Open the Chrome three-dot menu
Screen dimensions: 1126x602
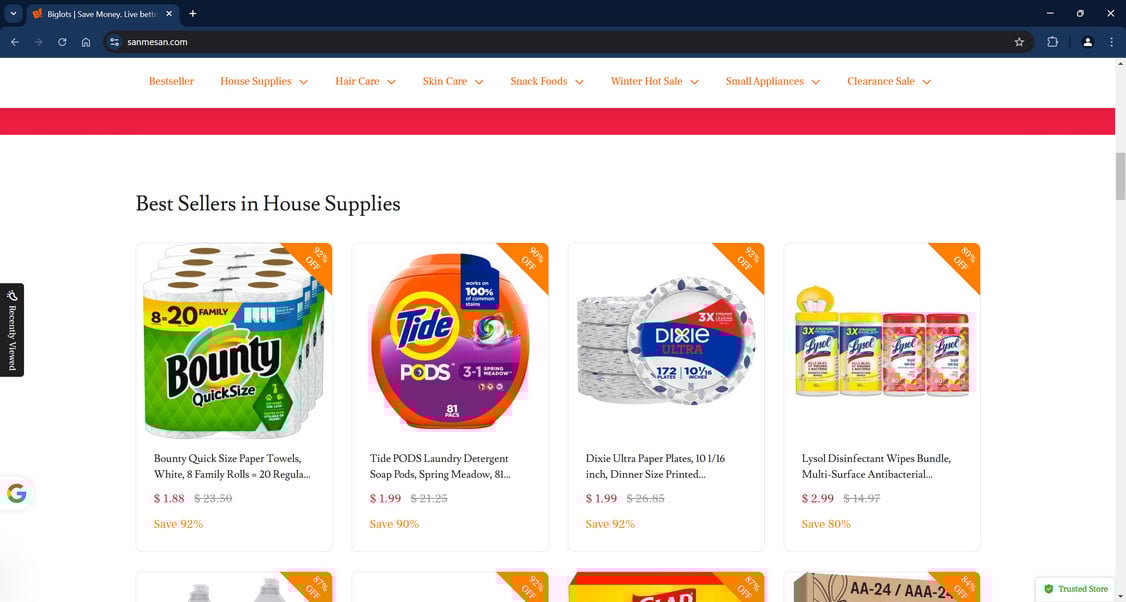(x=1111, y=42)
